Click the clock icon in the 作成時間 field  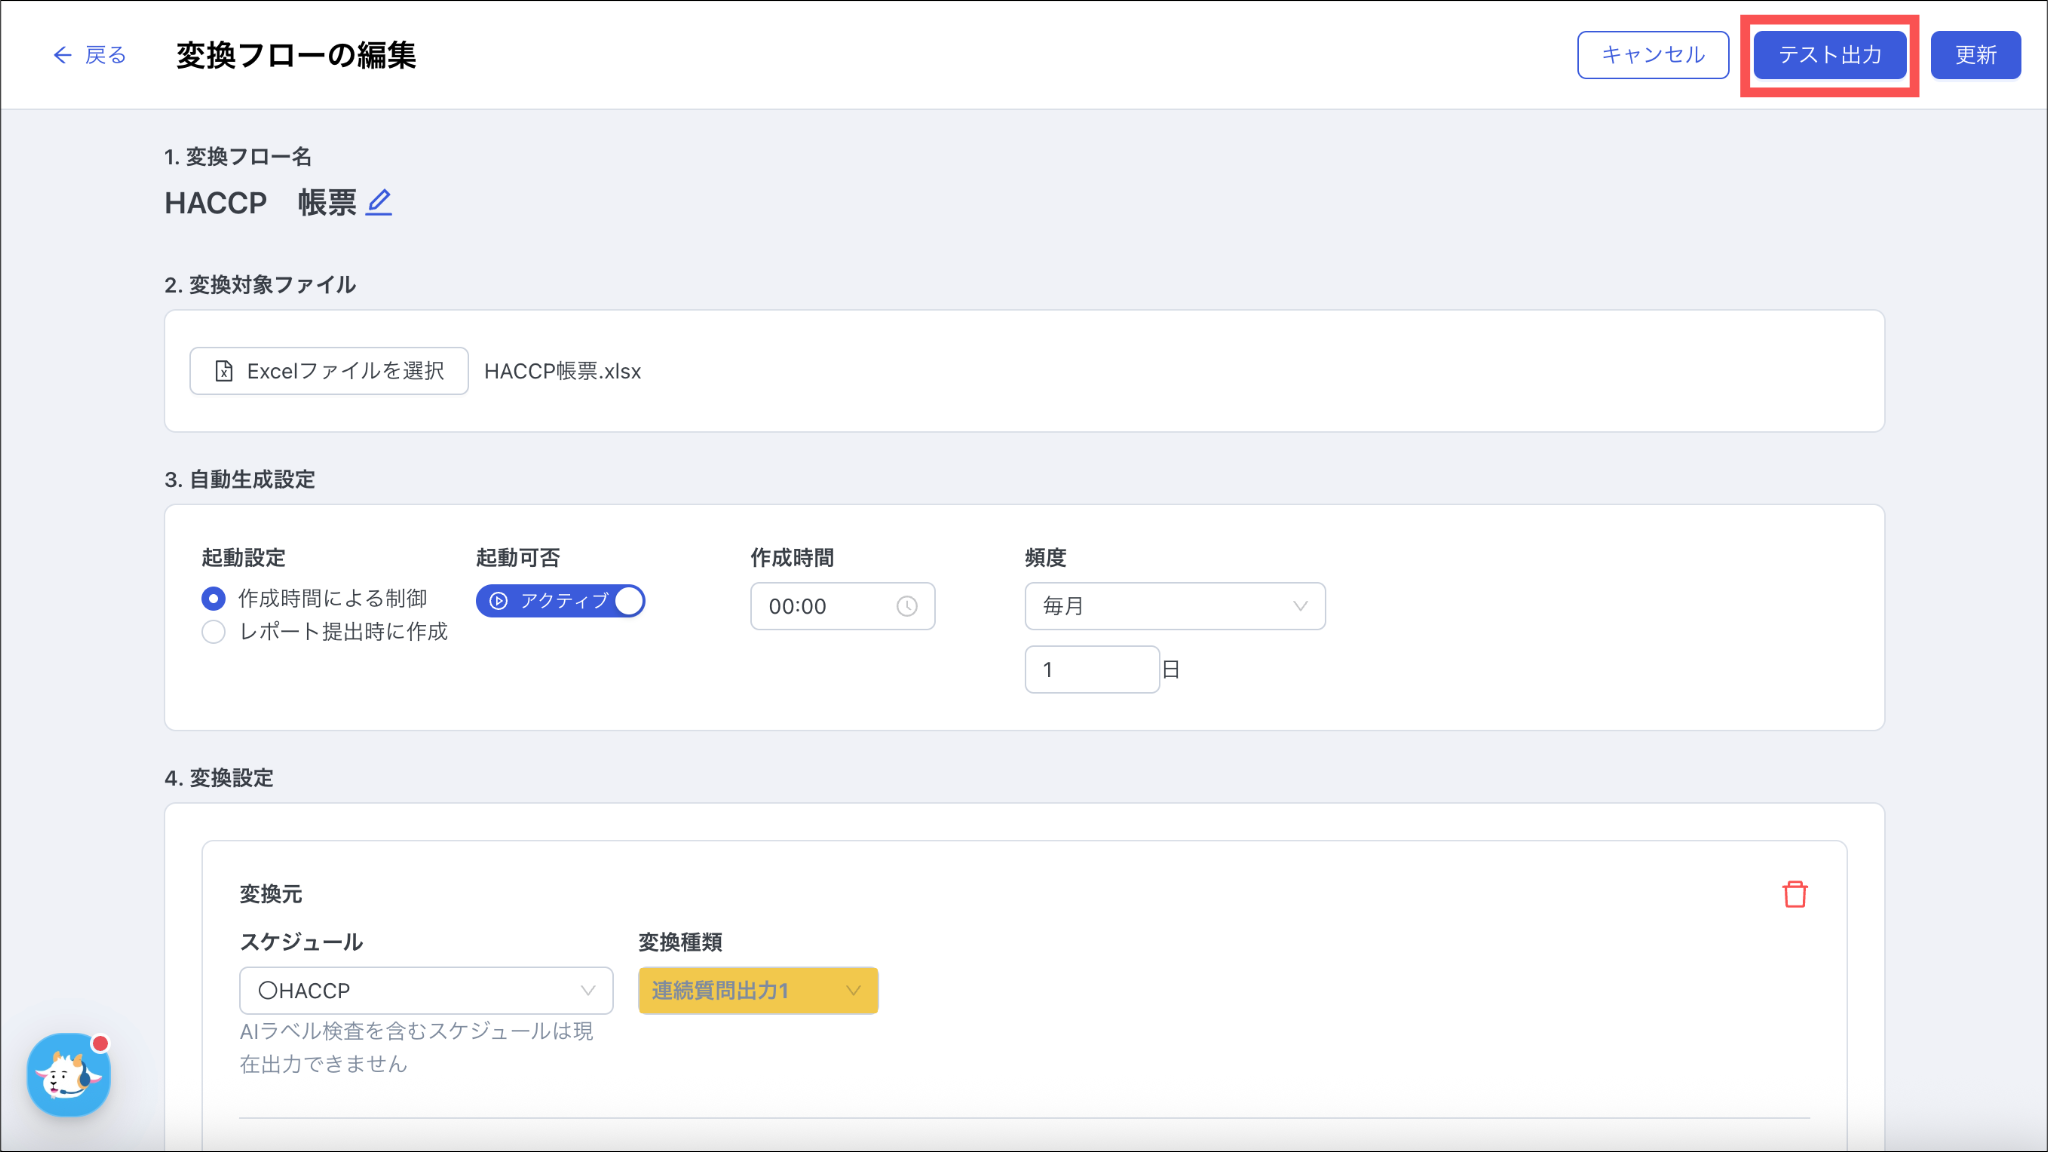pos(906,606)
